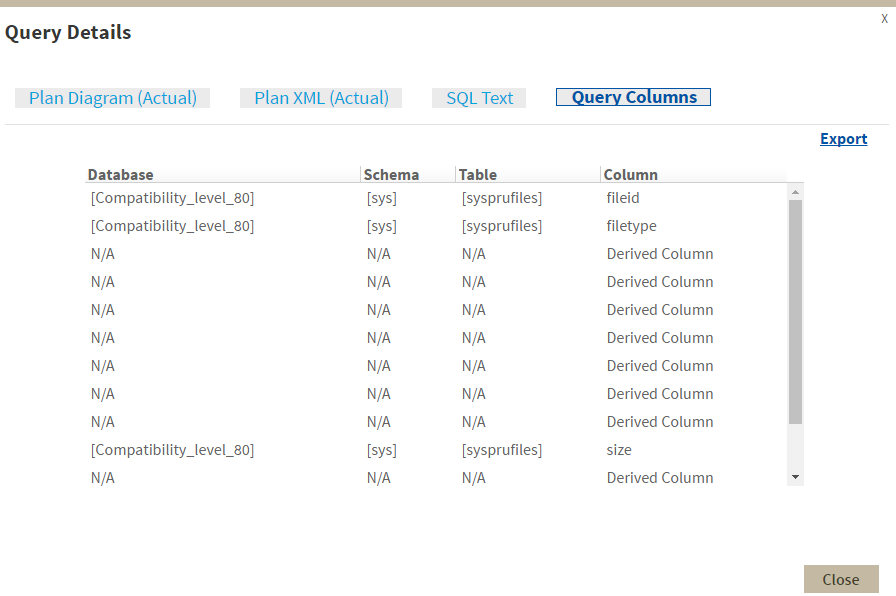The width and height of the screenshot is (896, 596).
Task: Sort by the Database column header
Action: click(x=121, y=174)
